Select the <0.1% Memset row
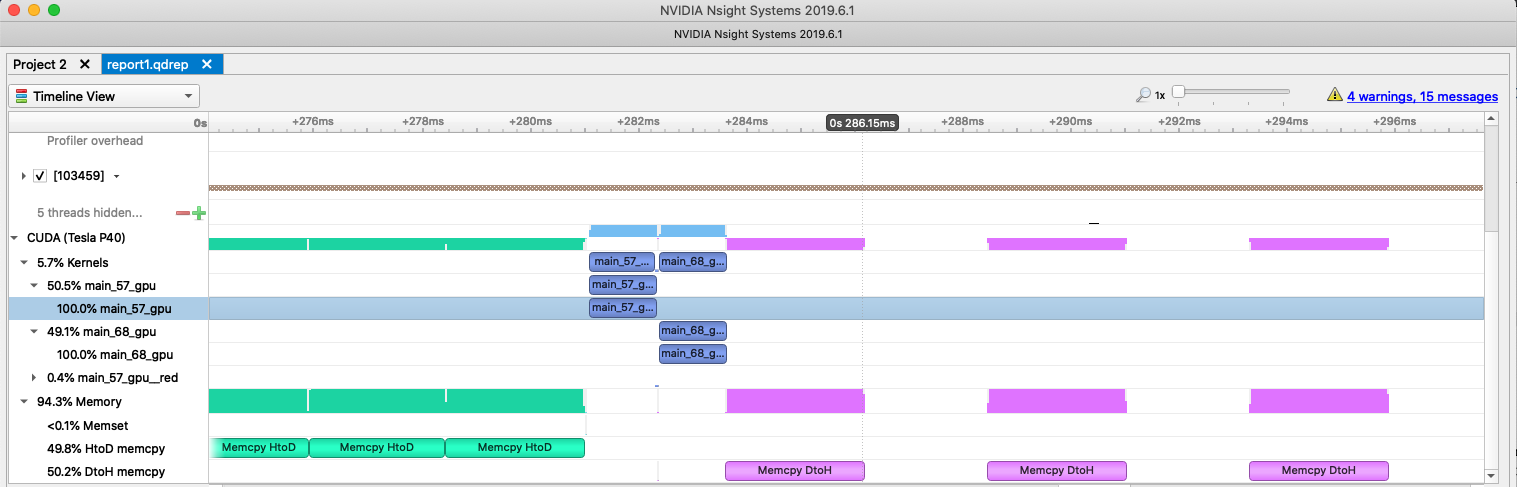This screenshot has height=487, width=1517. (88, 425)
